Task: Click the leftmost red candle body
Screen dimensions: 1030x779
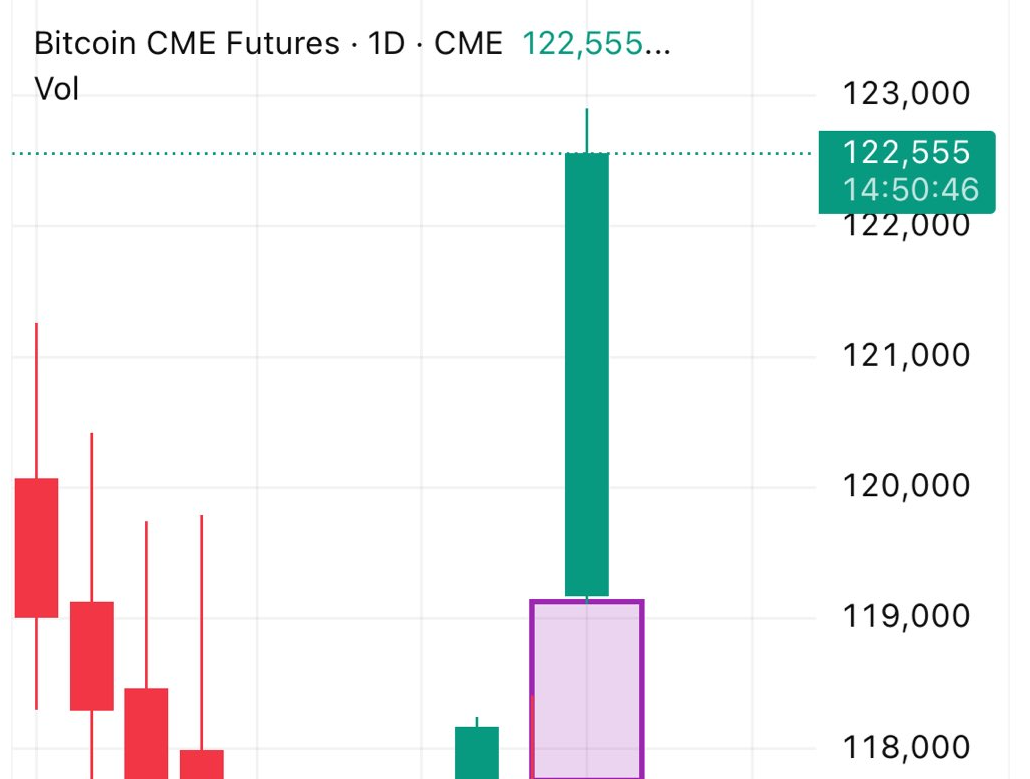Action: (x=36, y=547)
